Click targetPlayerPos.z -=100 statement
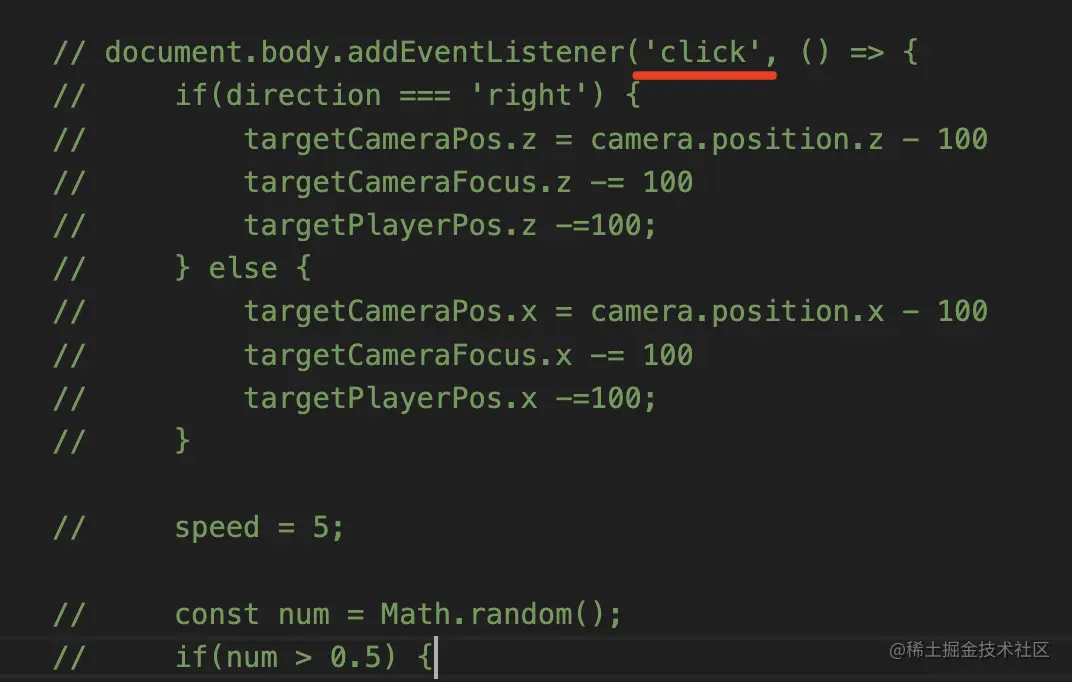1072x682 pixels. (x=450, y=226)
